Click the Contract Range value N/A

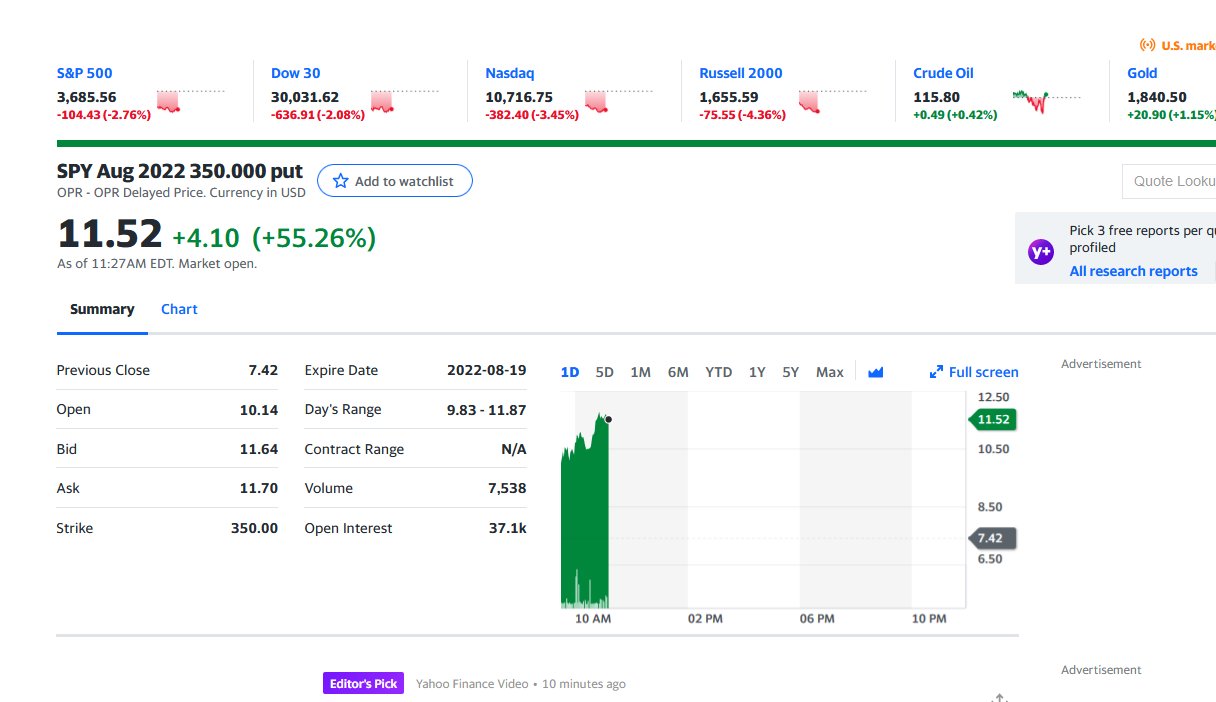[x=514, y=449]
